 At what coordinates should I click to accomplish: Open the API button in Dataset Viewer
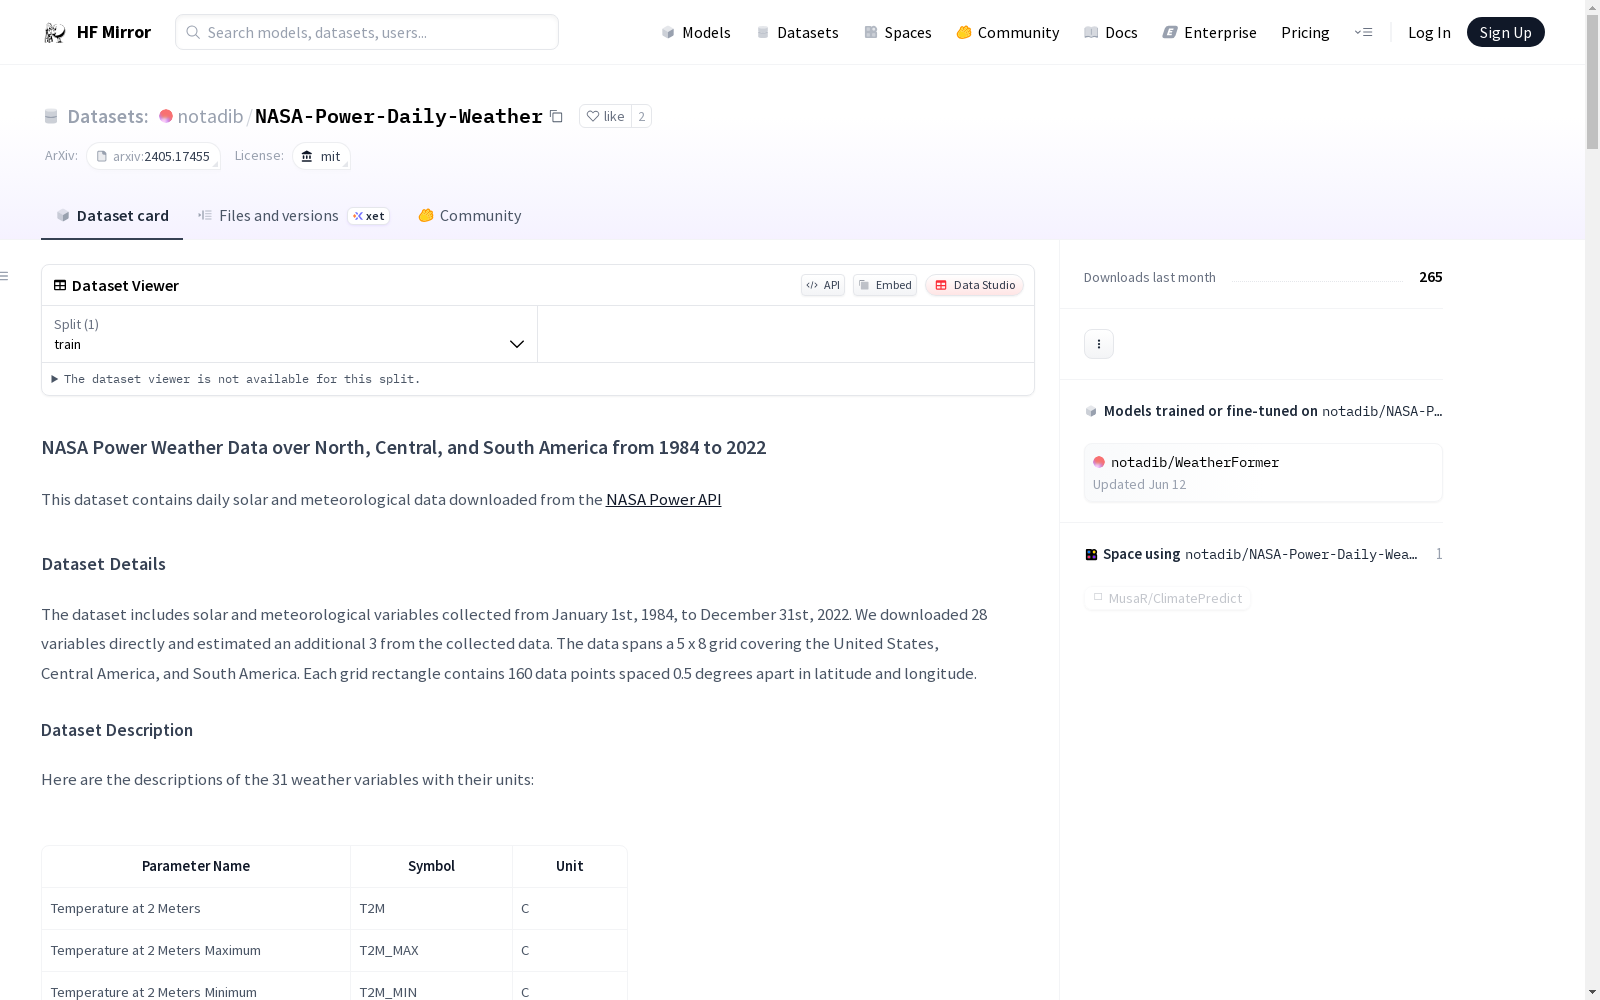tap(823, 285)
